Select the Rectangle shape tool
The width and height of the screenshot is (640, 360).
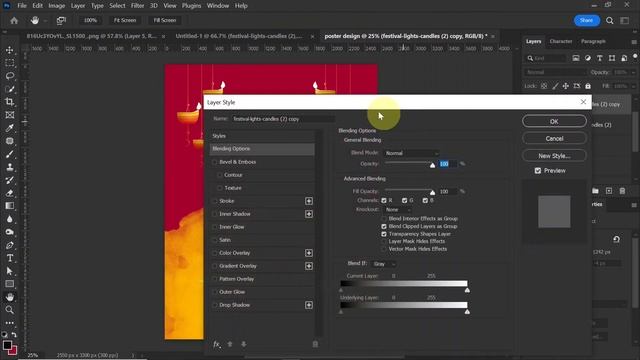9,284
